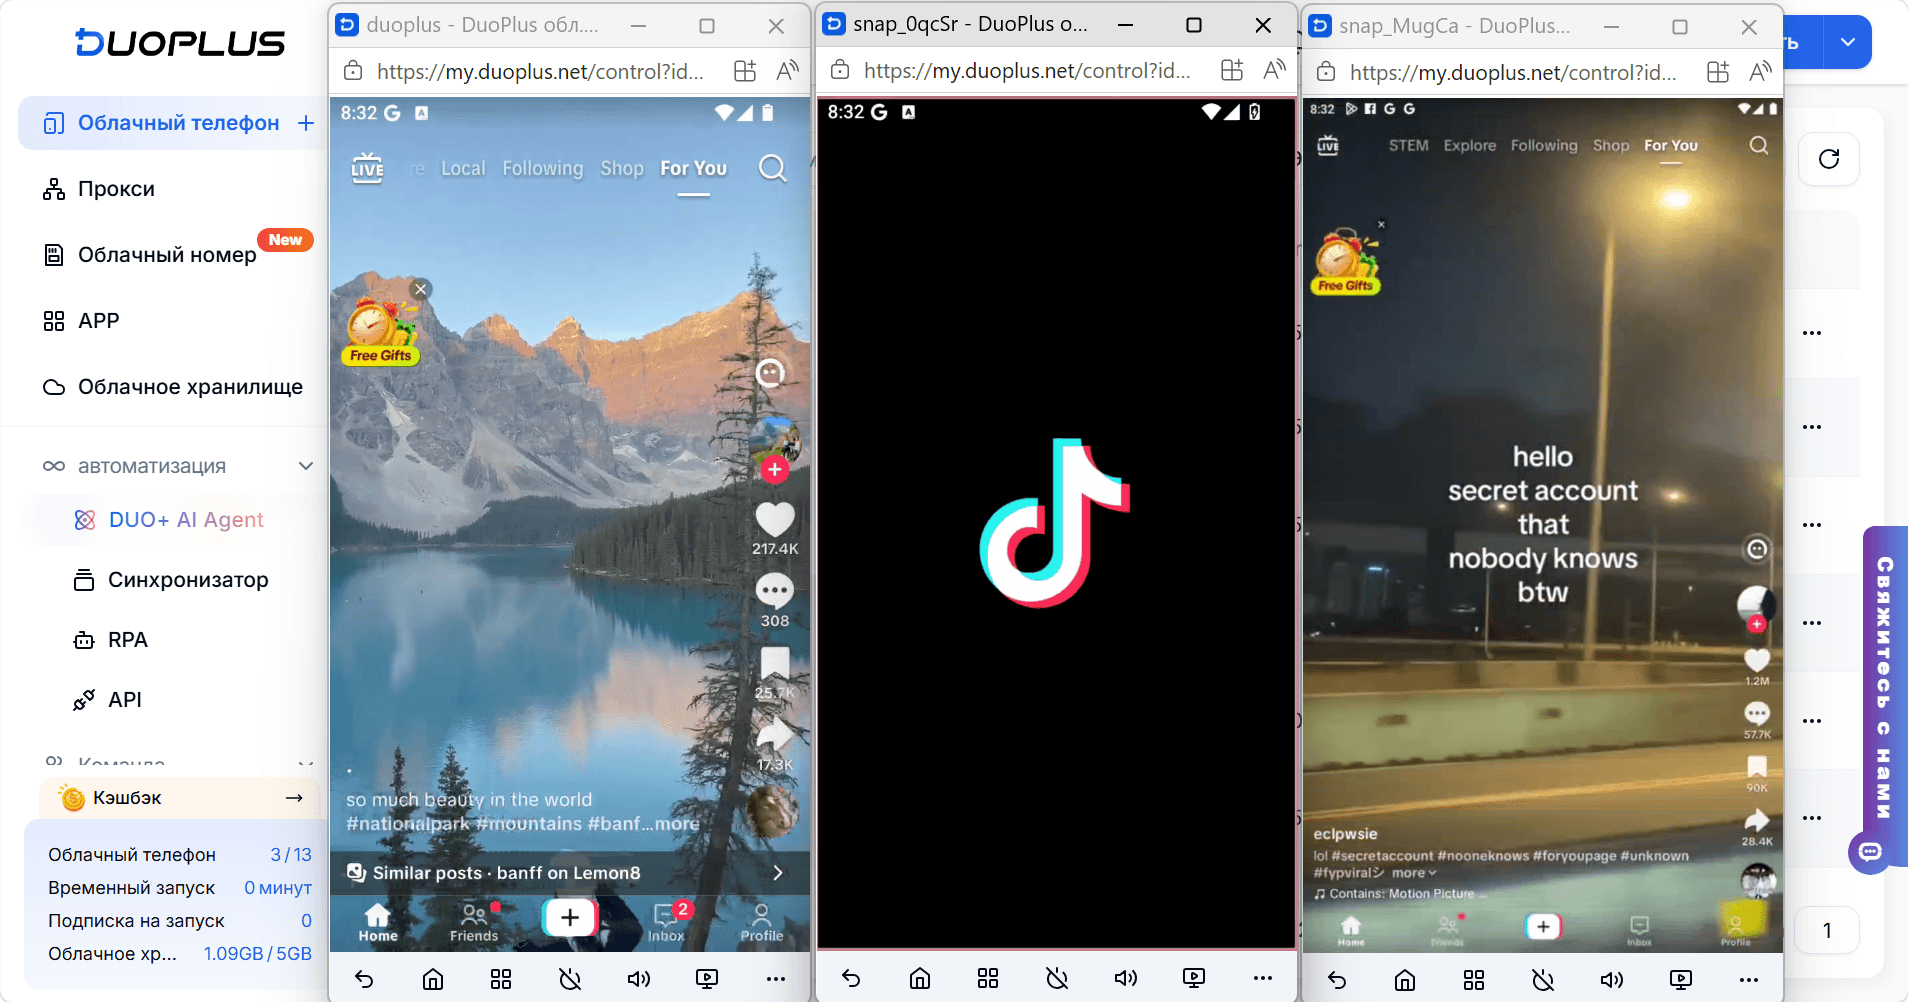
Task: Open Прокси sidebar item
Action: click(116, 189)
